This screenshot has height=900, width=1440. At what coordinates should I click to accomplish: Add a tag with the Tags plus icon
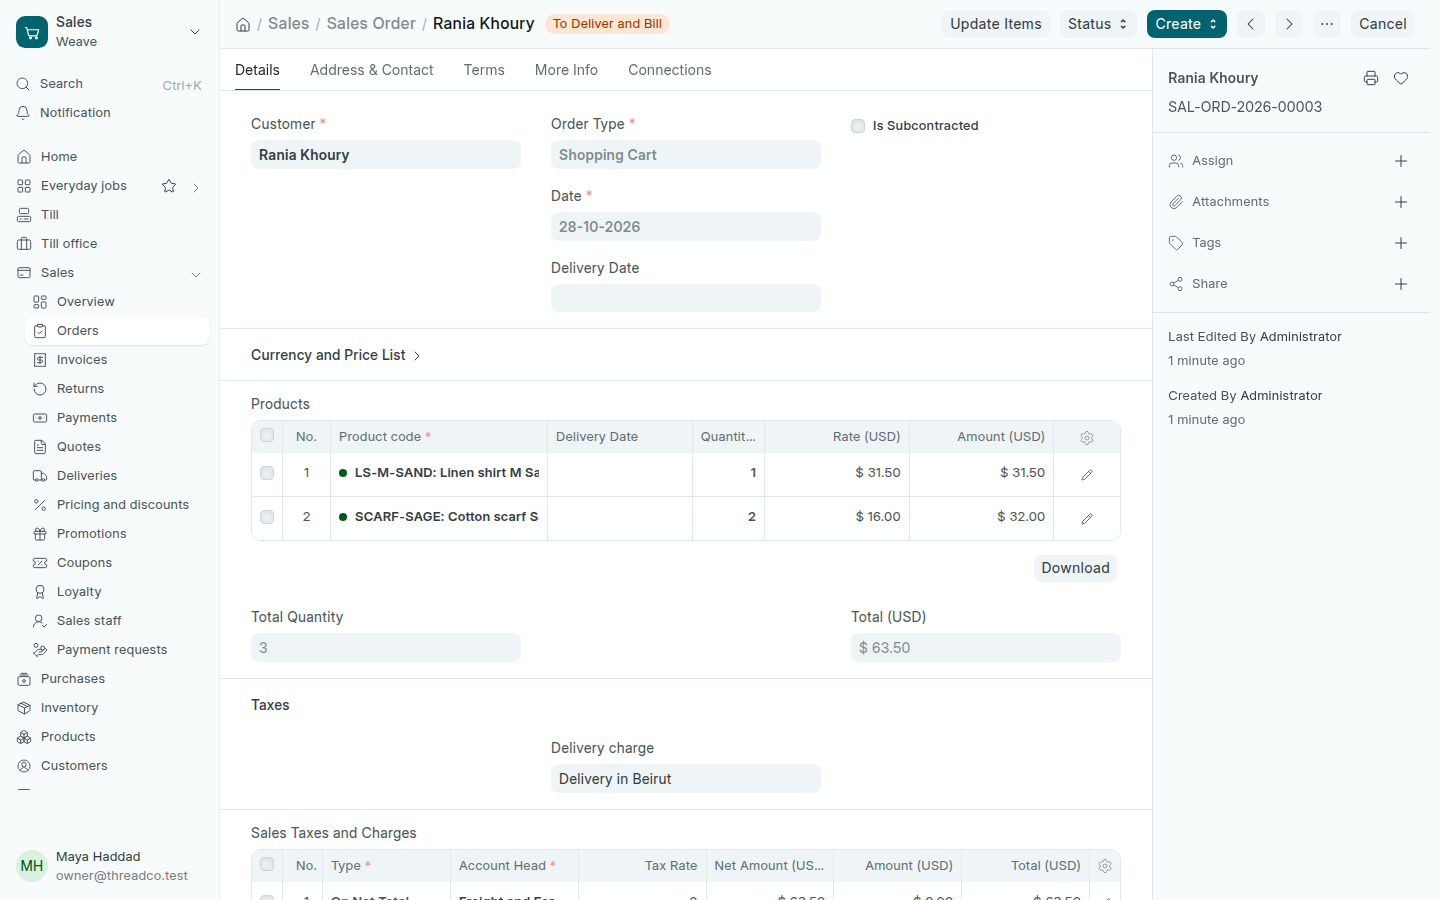(x=1401, y=243)
